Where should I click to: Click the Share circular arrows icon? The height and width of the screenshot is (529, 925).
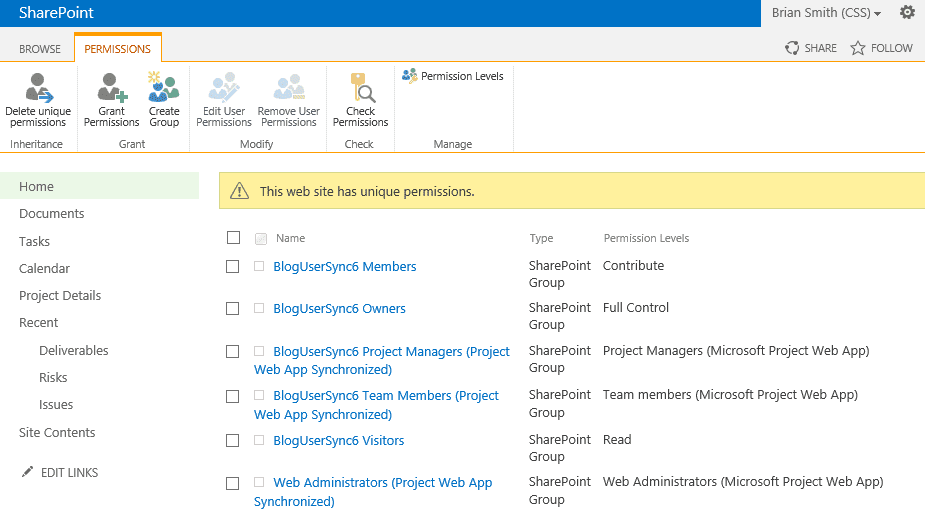pos(792,48)
